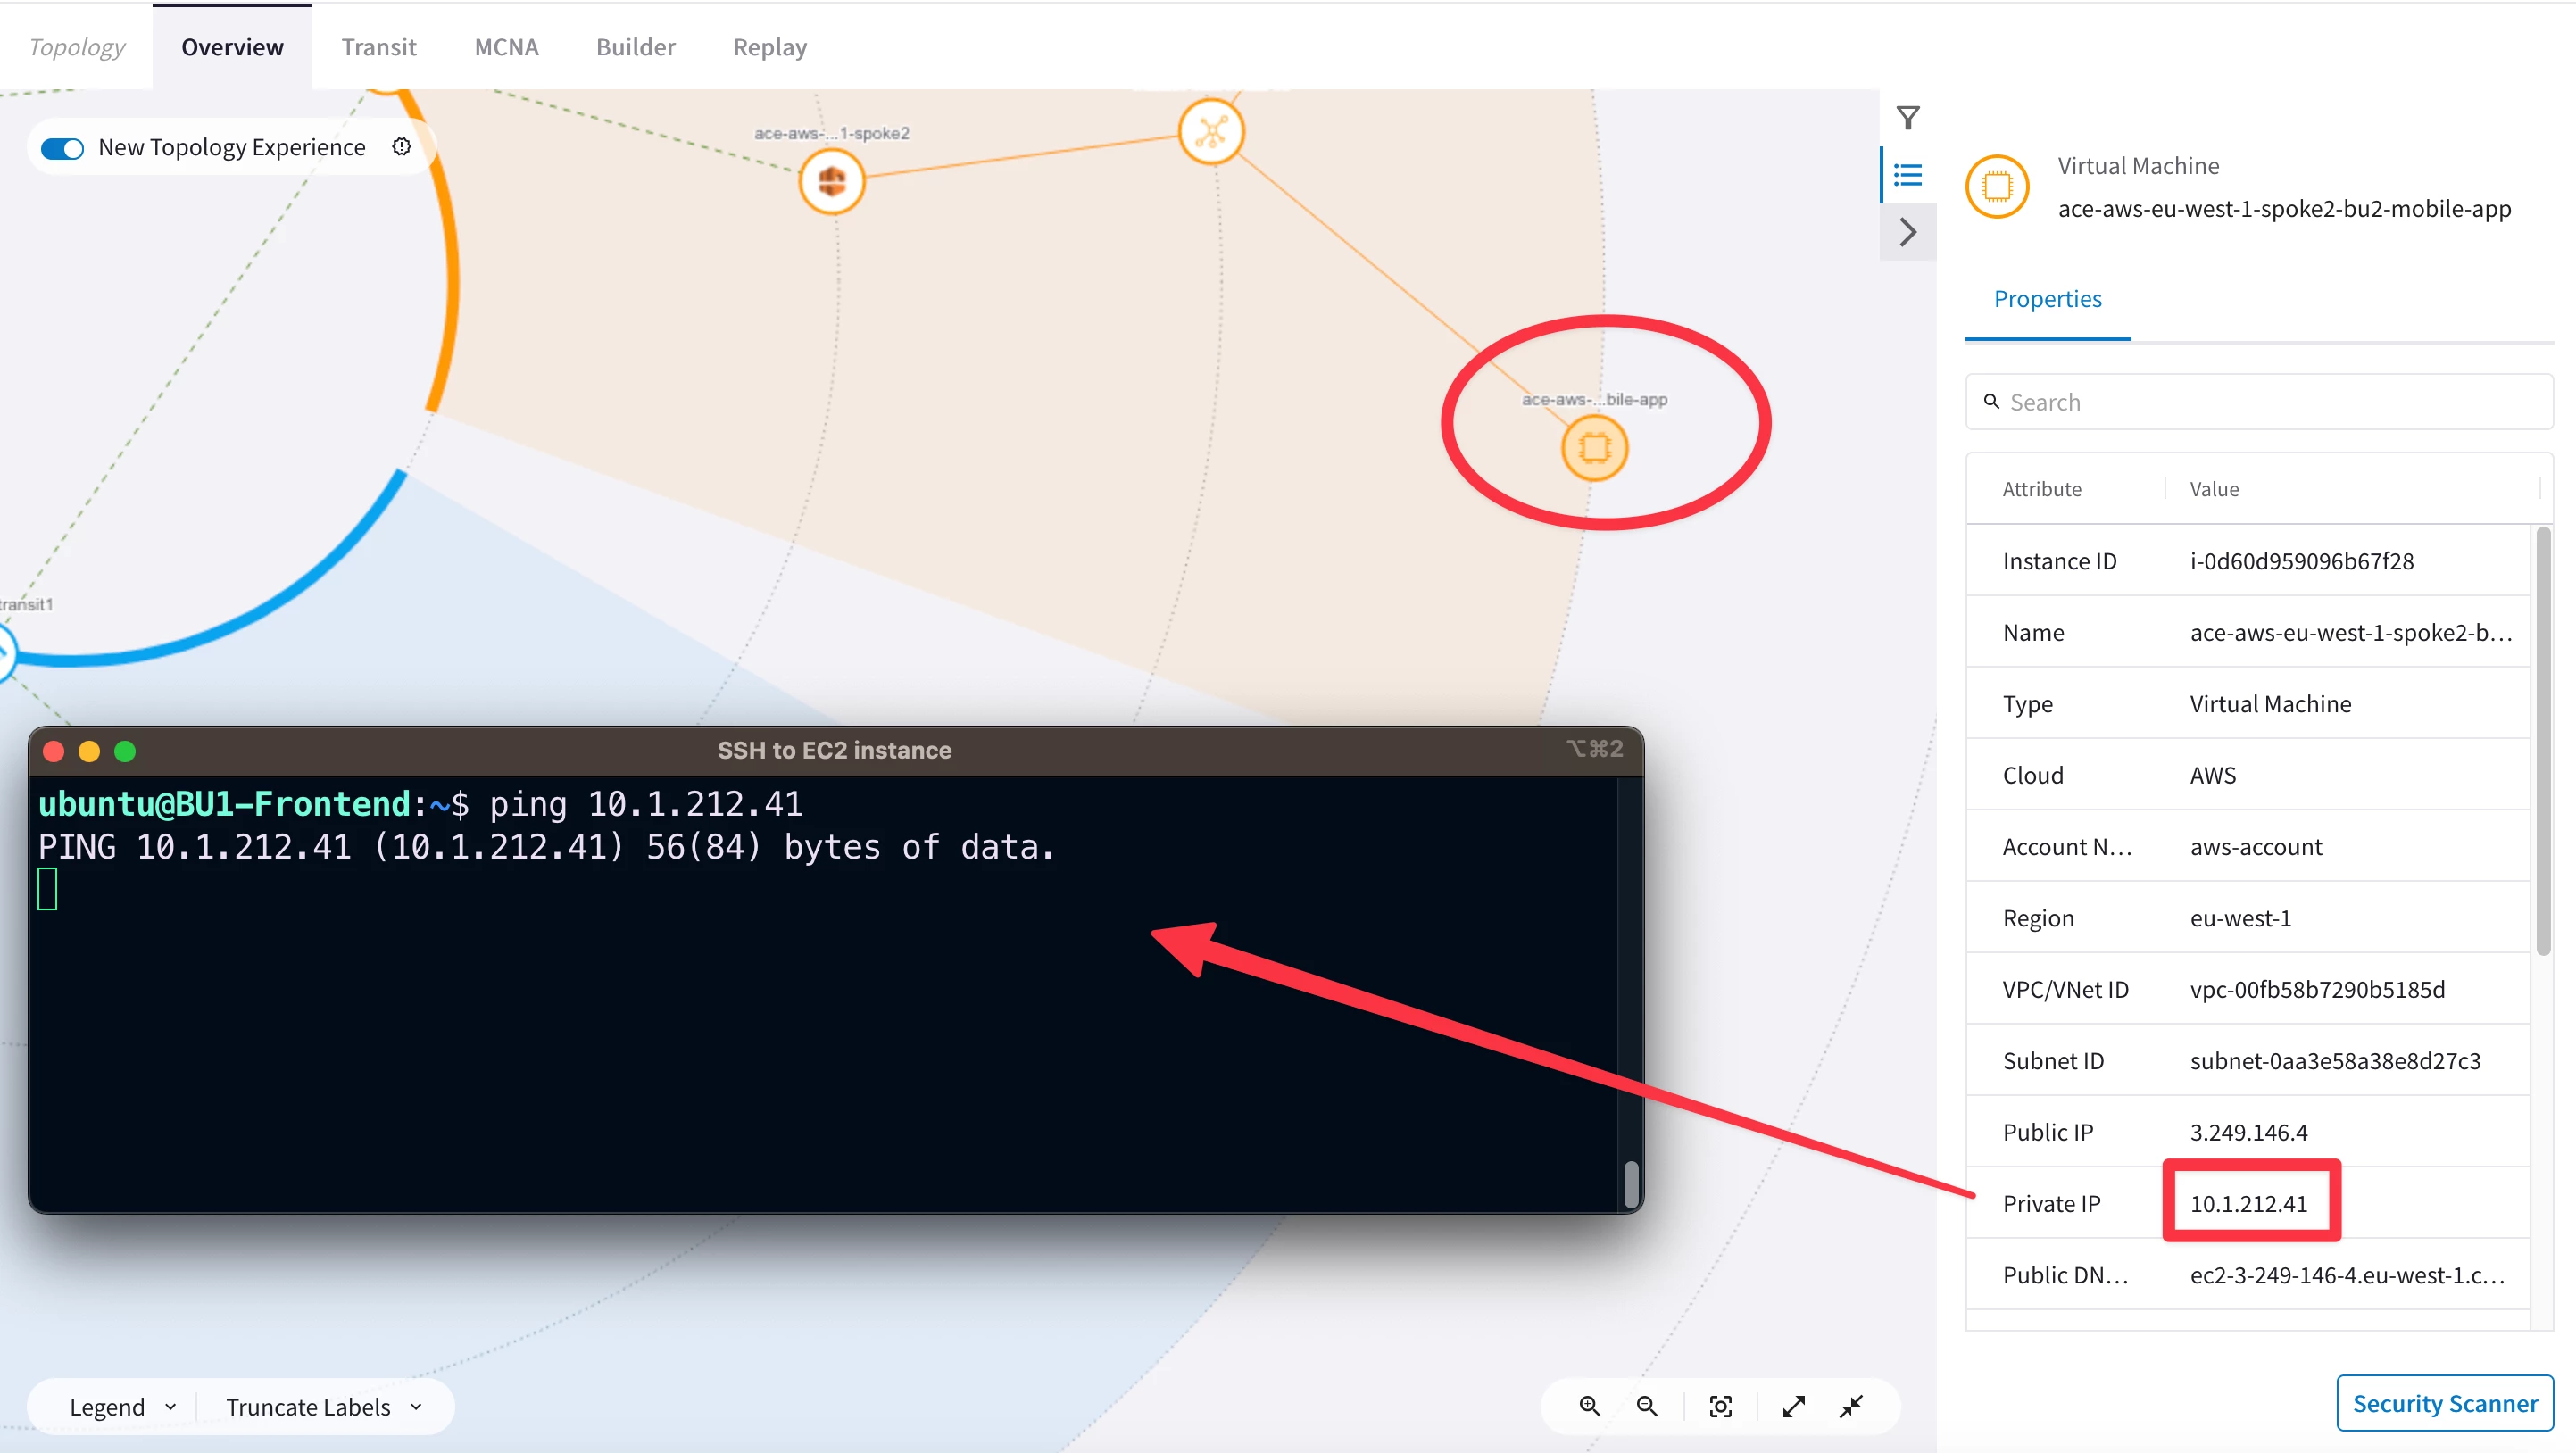
Task: Select the Properties tab link
Action: [x=2047, y=298]
